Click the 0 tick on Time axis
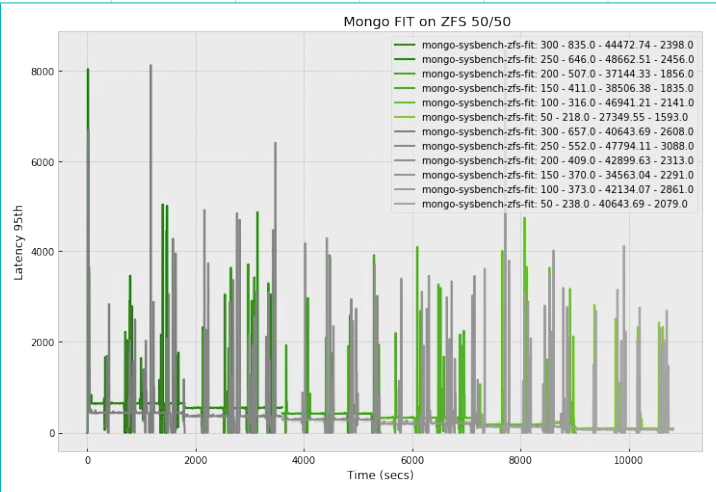The image size is (716, 492). (88, 460)
